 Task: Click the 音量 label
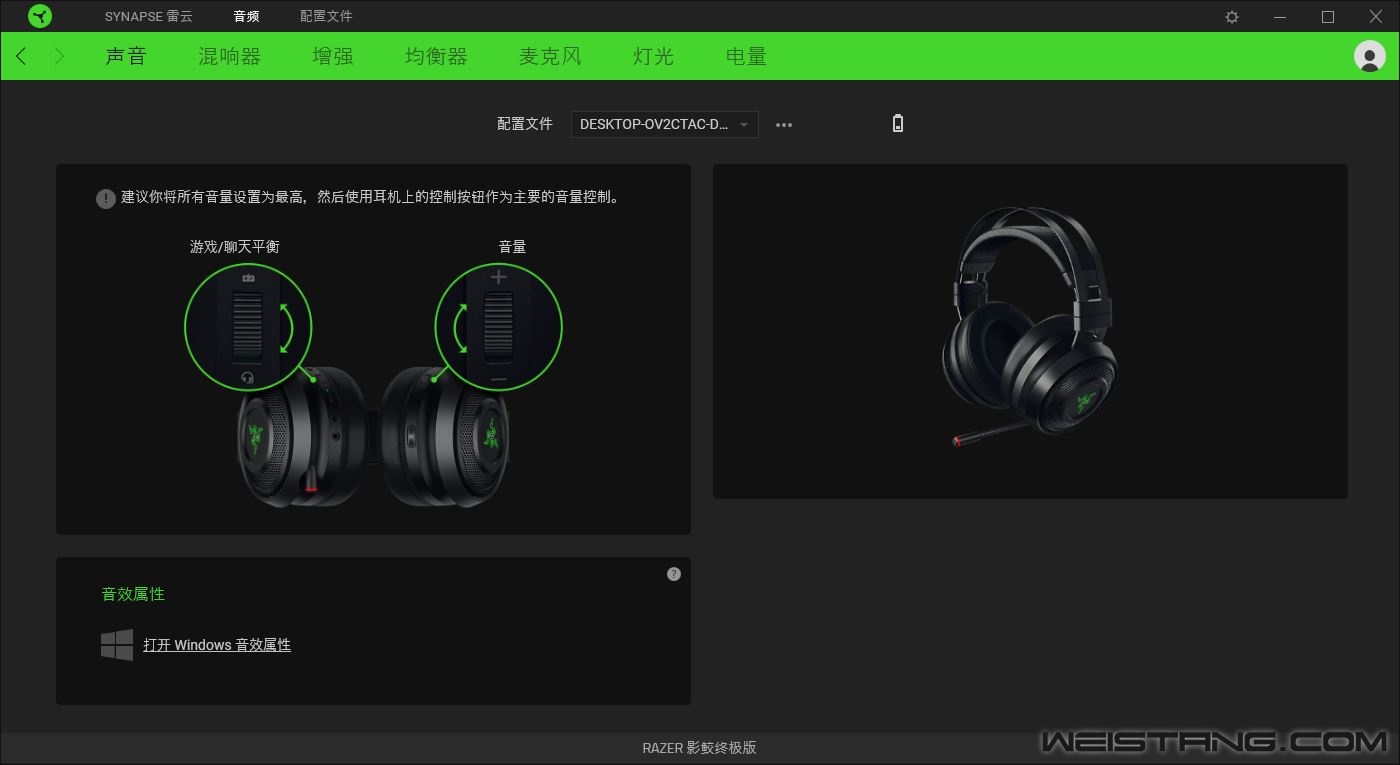coord(512,246)
